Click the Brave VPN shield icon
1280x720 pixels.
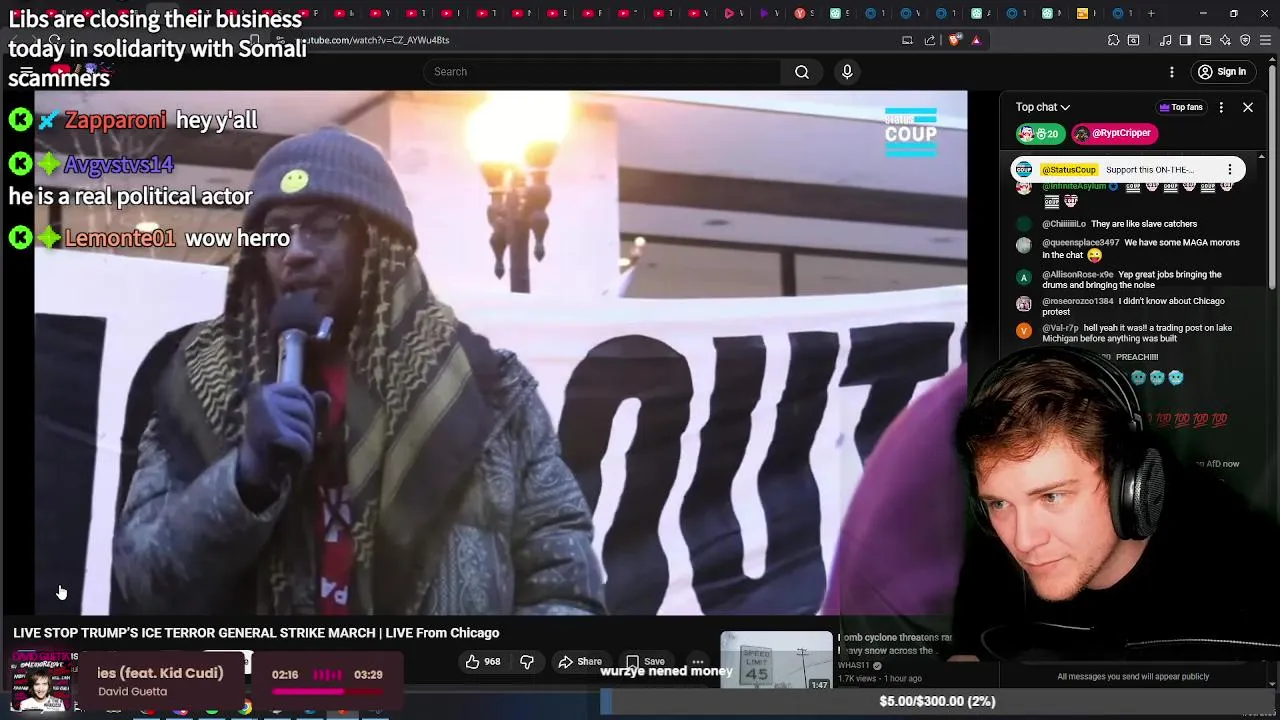pyautogui.click(x=1245, y=40)
